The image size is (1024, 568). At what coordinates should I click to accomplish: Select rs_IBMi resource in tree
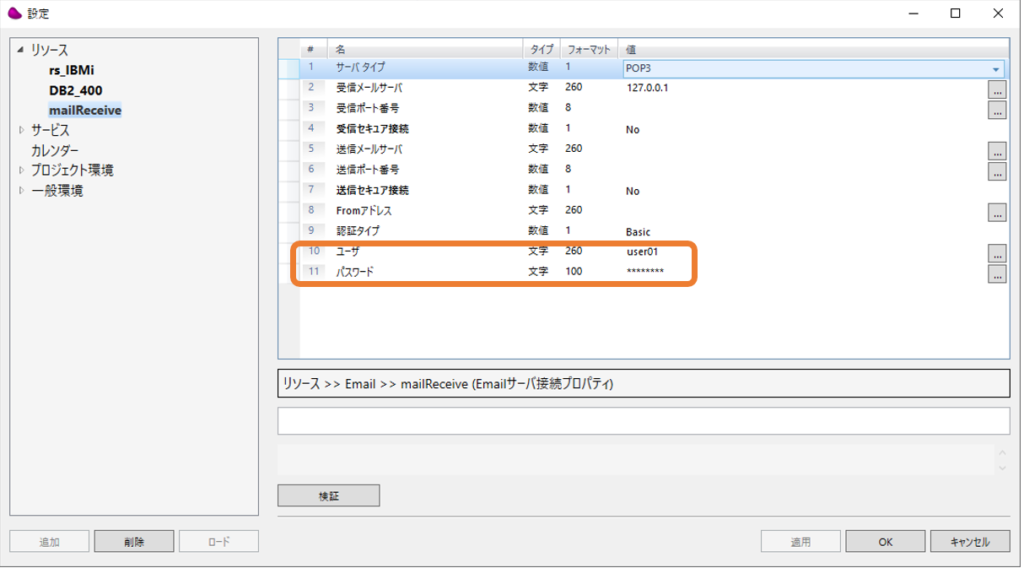[x=71, y=70]
